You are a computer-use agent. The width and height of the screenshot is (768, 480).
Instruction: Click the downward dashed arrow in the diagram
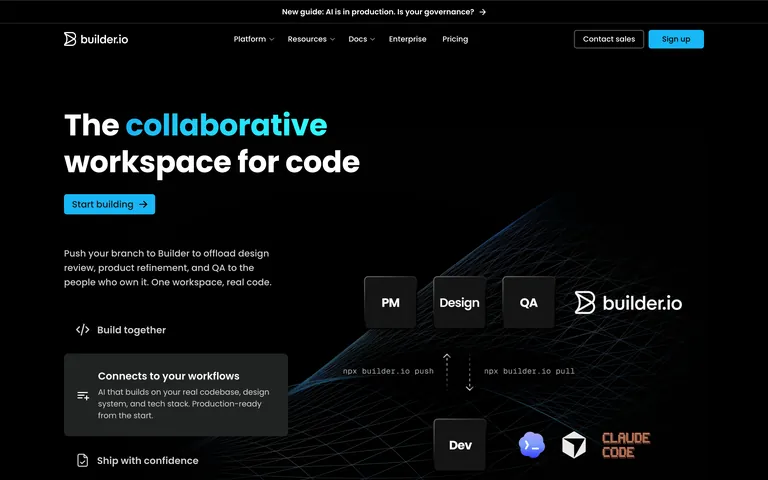pos(469,373)
